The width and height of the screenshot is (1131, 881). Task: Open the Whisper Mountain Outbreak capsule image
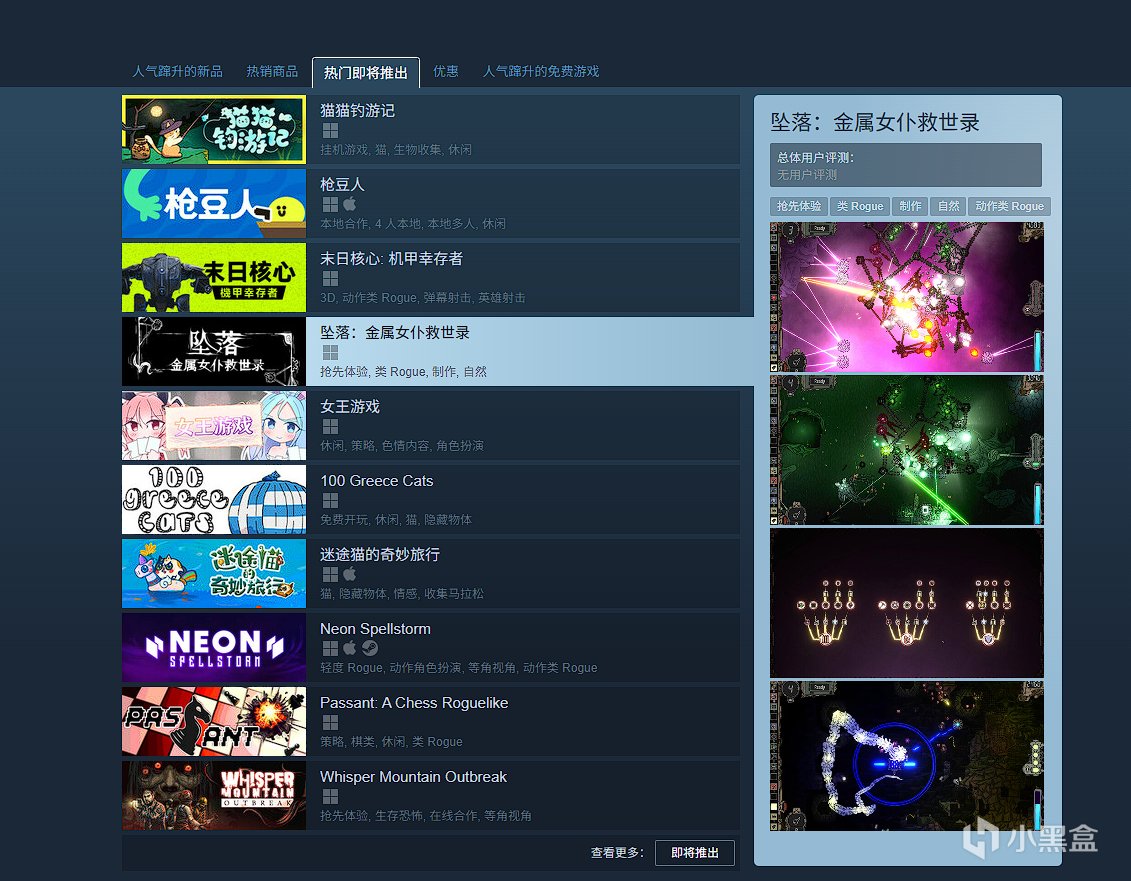[214, 795]
